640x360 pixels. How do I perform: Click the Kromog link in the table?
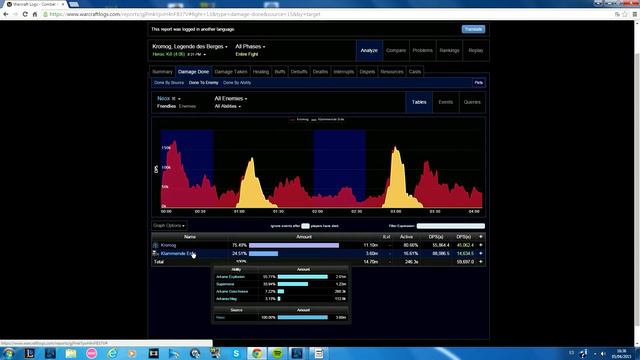click(169, 245)
